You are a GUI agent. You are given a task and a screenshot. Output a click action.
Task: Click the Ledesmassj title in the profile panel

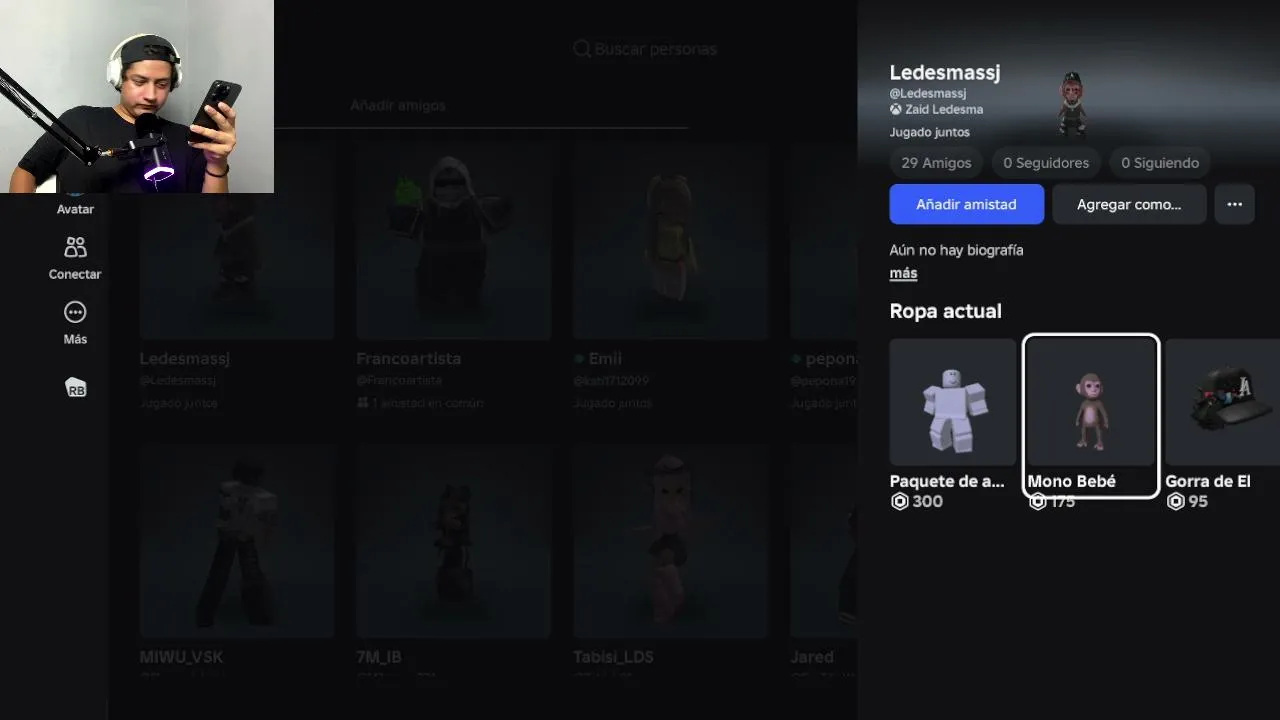[x=945, y=72]
